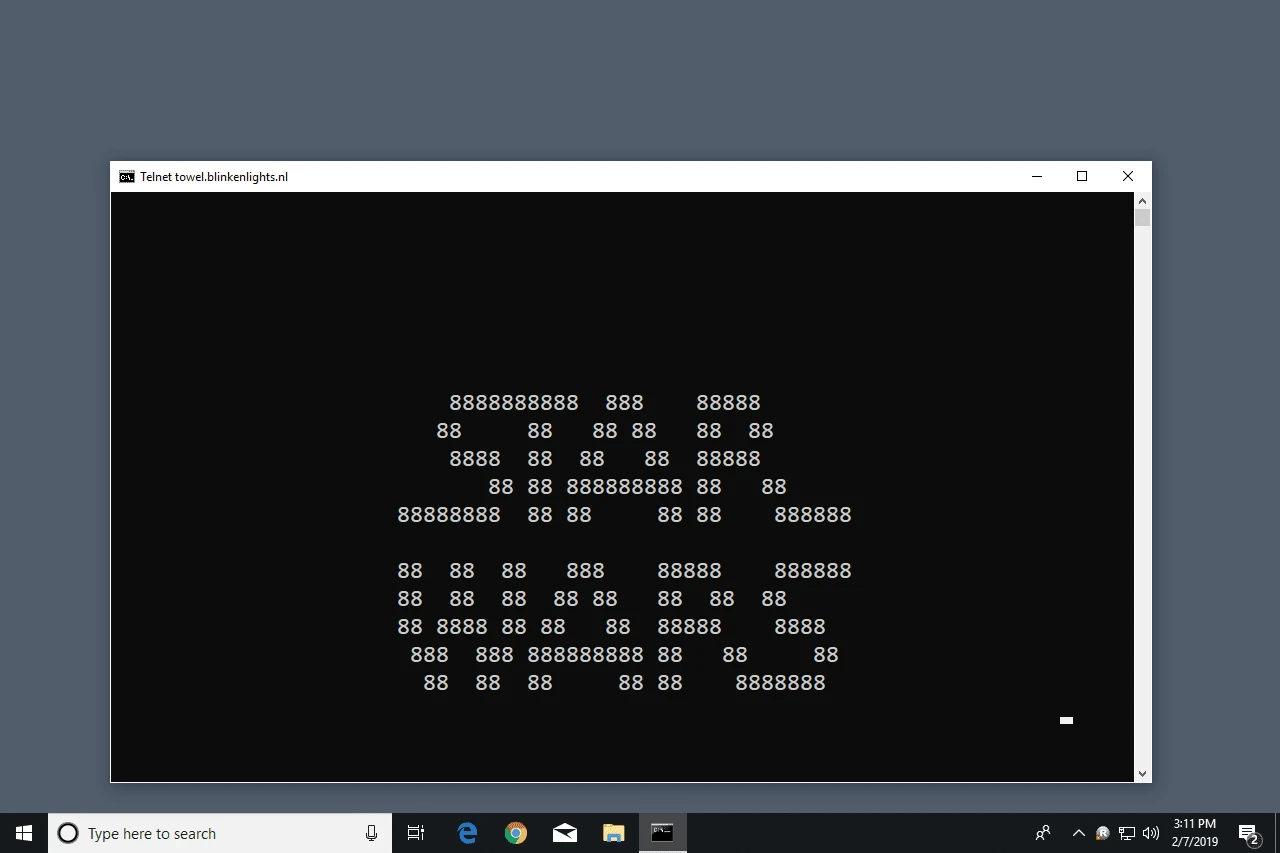Show hidden system tray icons
1280x853 pixels.
[x=1078, y=833]
